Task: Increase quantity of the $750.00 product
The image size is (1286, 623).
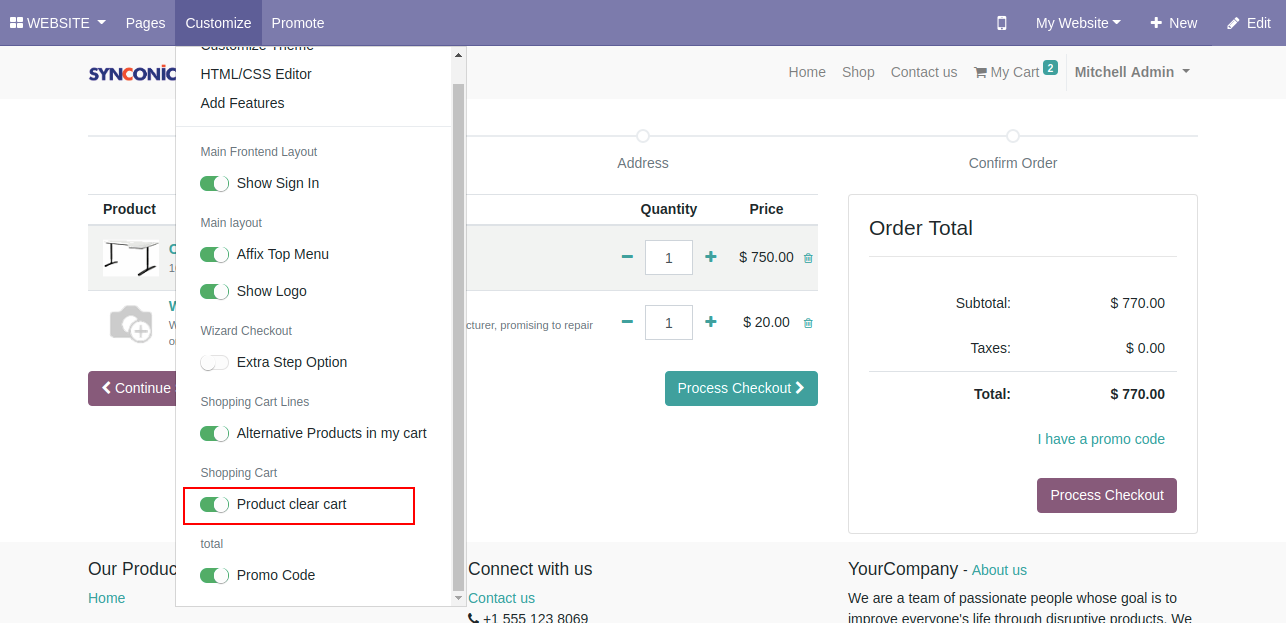Action: tap(711, 257)
